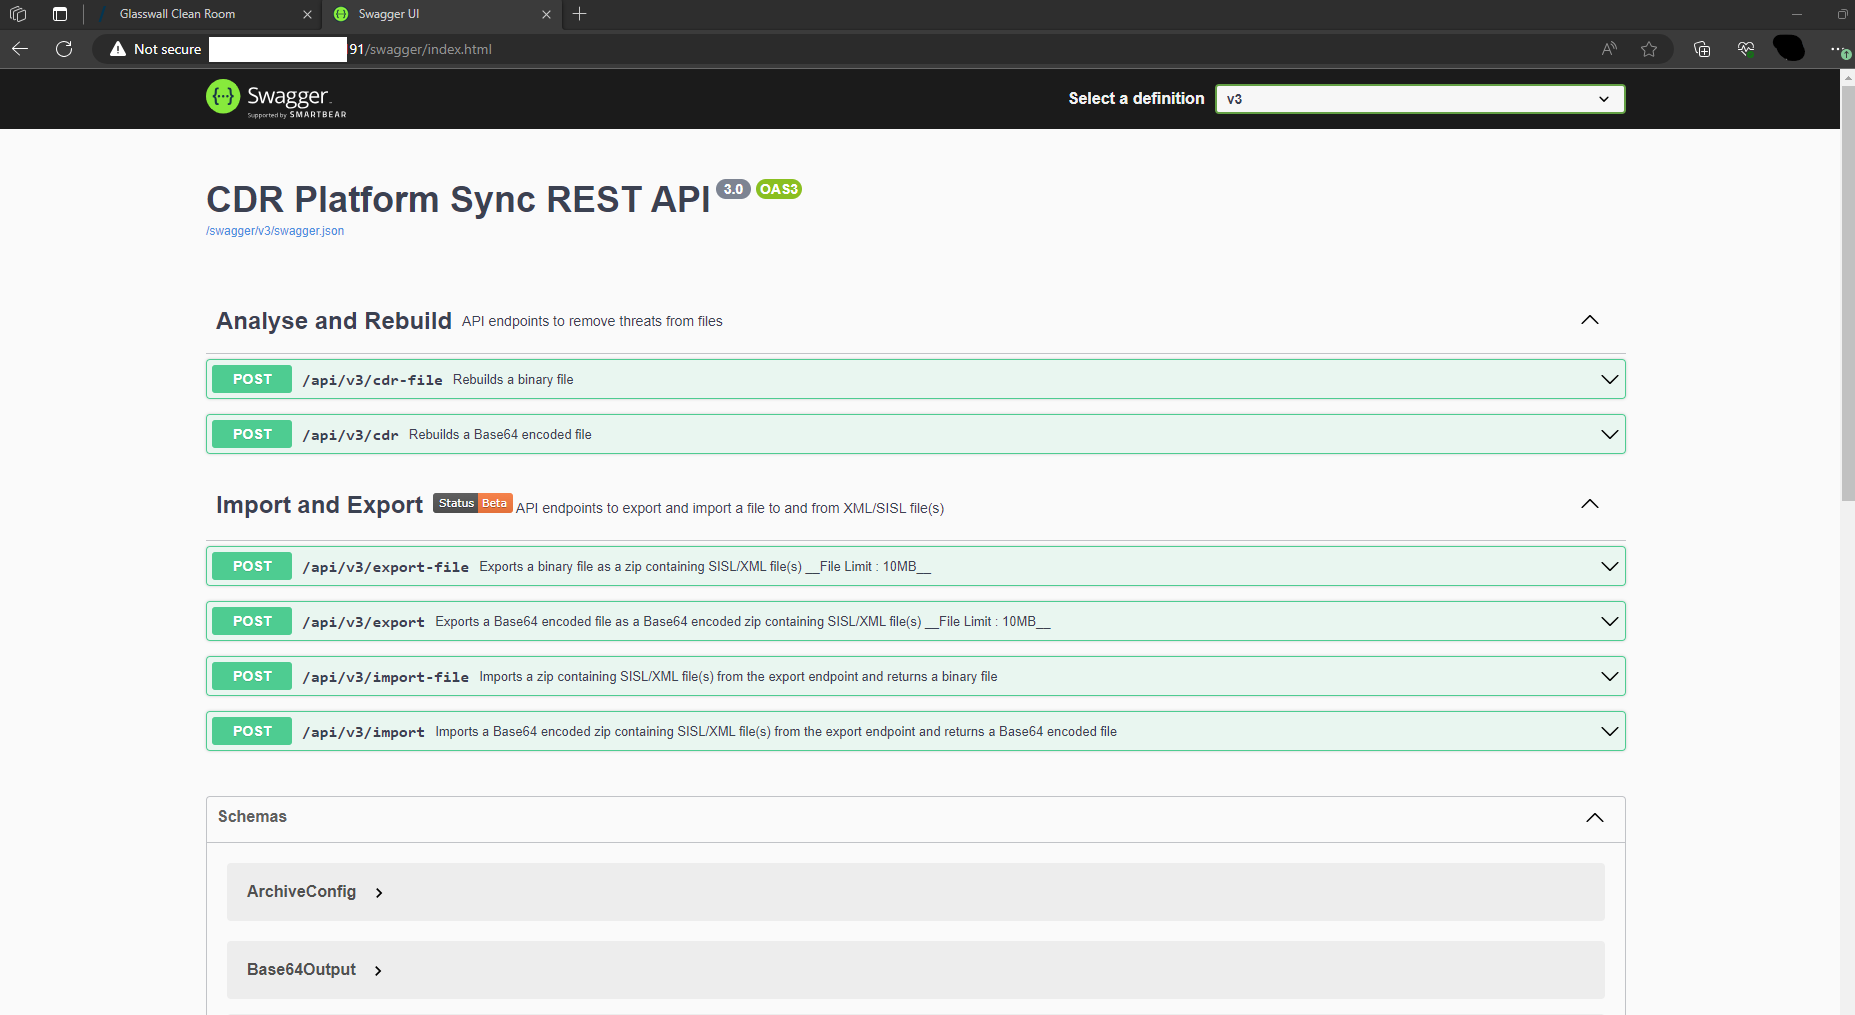This screenshot has height=1015, width=1855.
Task: Open the /swagger/v3/swagger.json link
Action: (x=275, y=231)
